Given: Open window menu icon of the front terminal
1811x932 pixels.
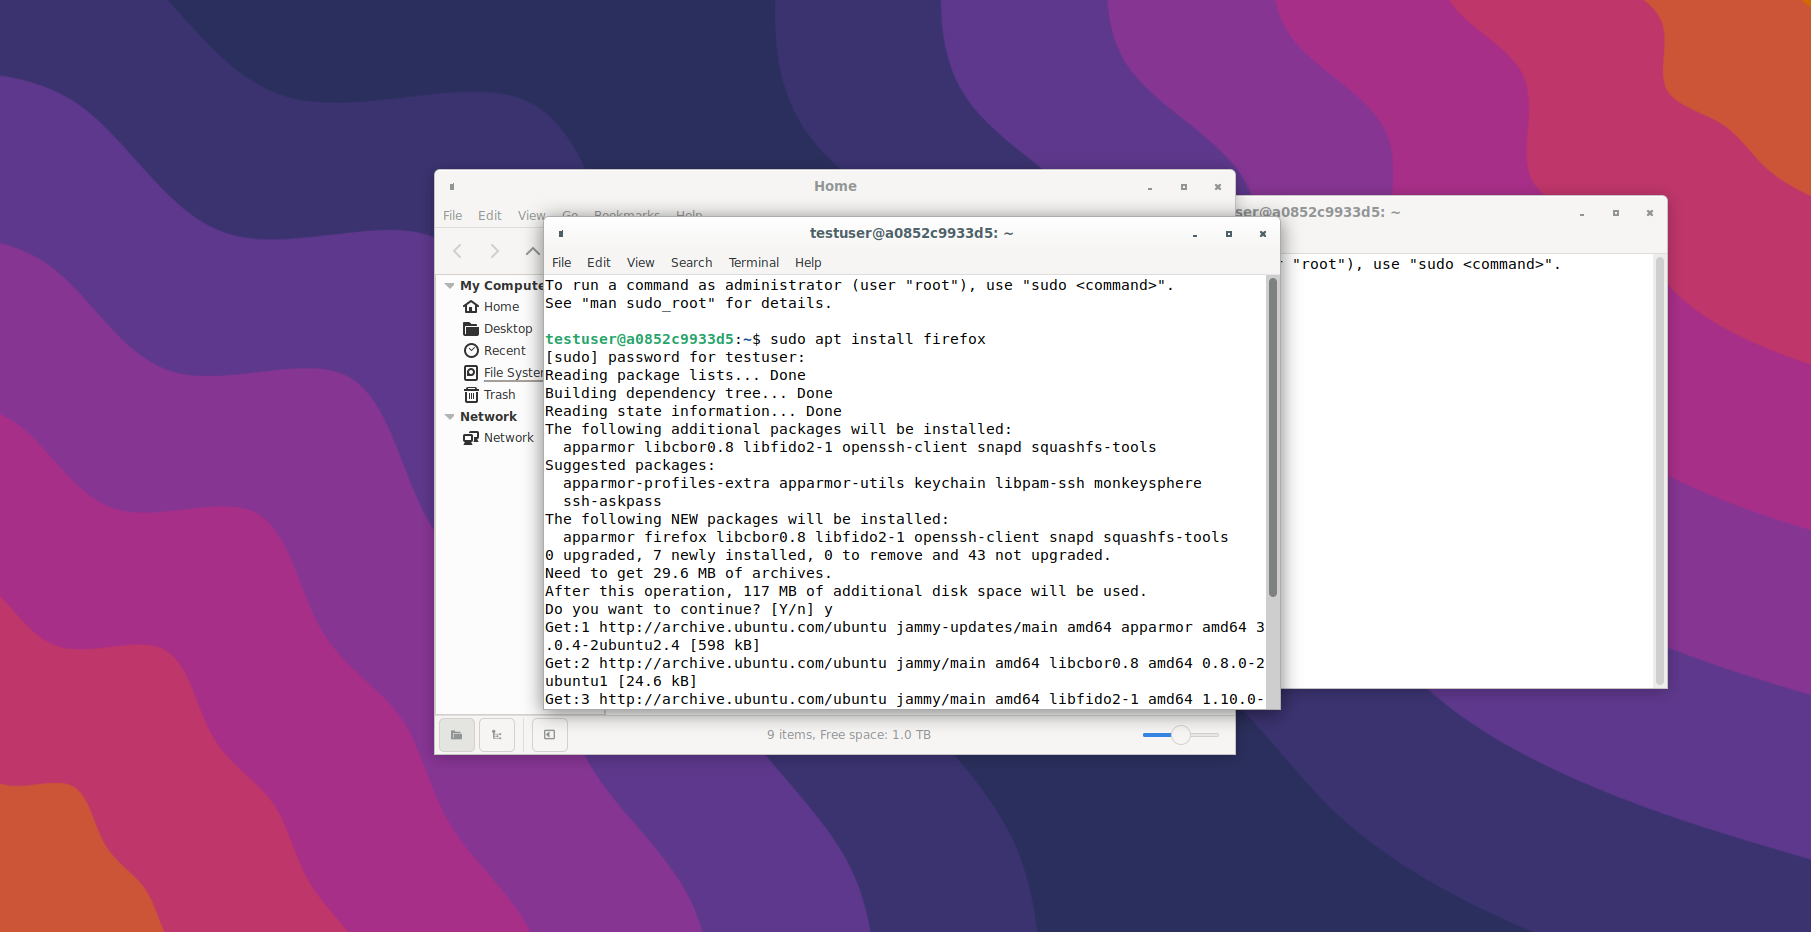Looking at the screenshot, I should pyautogui.click(x=561, y=234).
